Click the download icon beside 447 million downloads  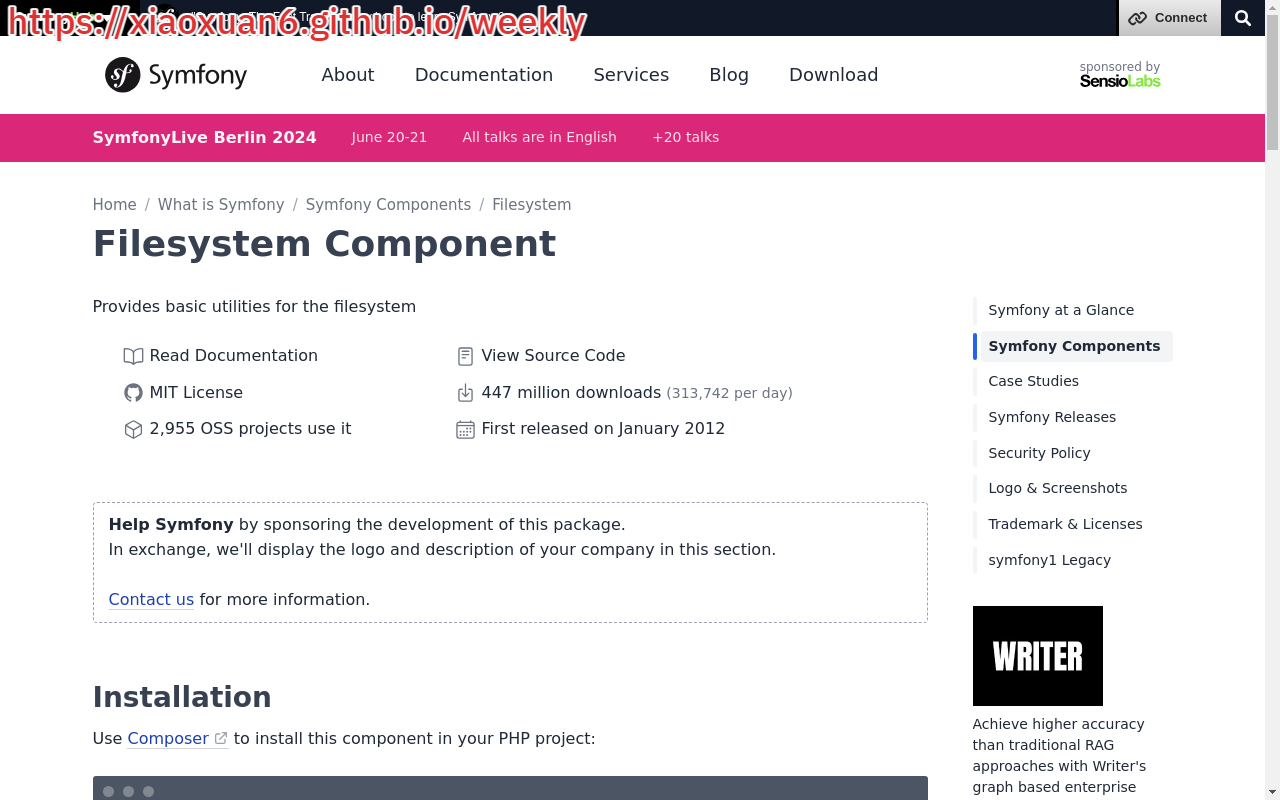[x=465, y=393]
